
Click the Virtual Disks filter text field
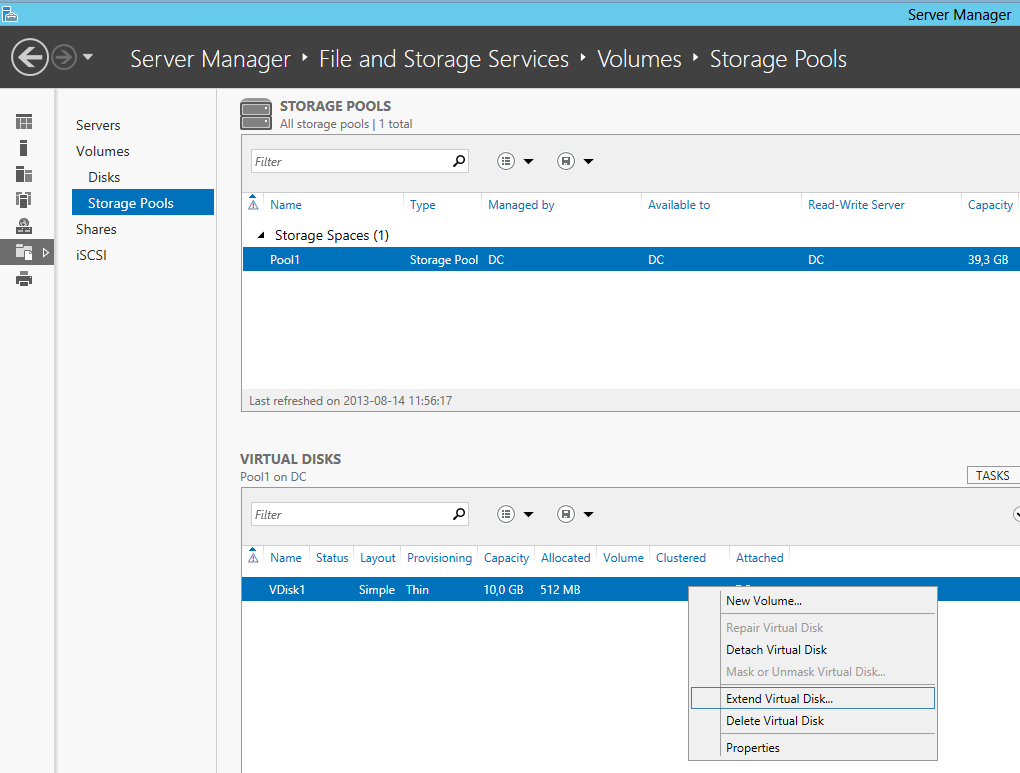(x=350, y=514)
